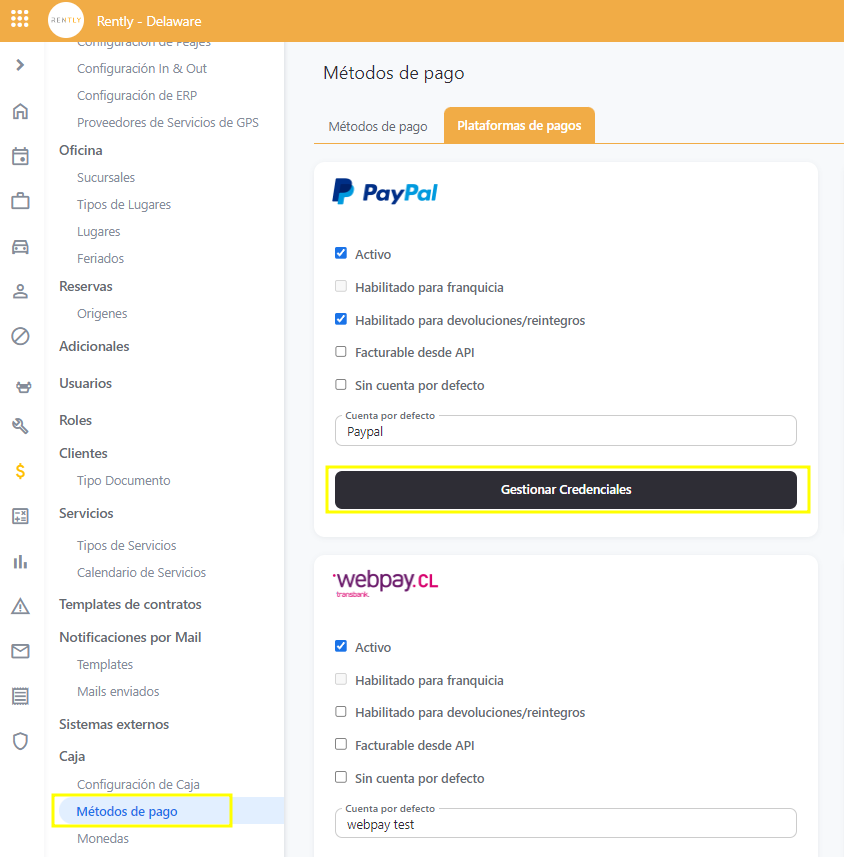Open the bar chart reports icon
The width and height of the screenshot is (844, 857).
coord(20,561)
